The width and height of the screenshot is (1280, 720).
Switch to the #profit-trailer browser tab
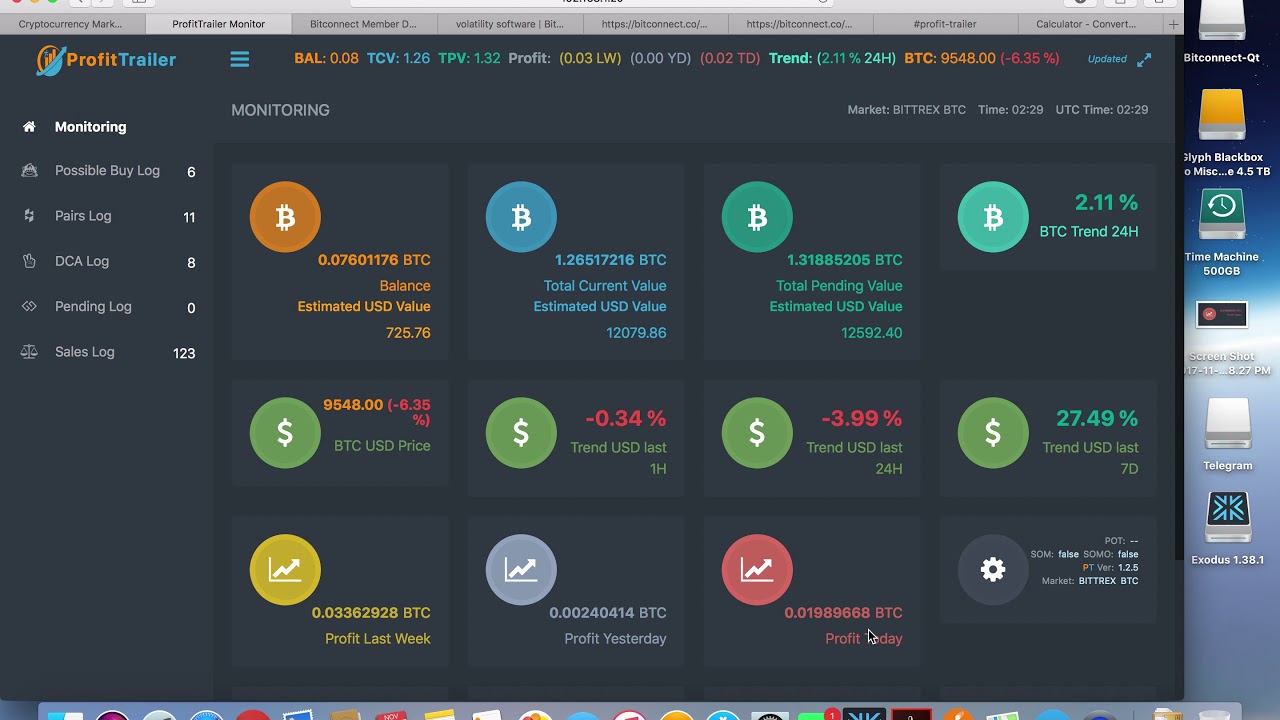point(944,24)
